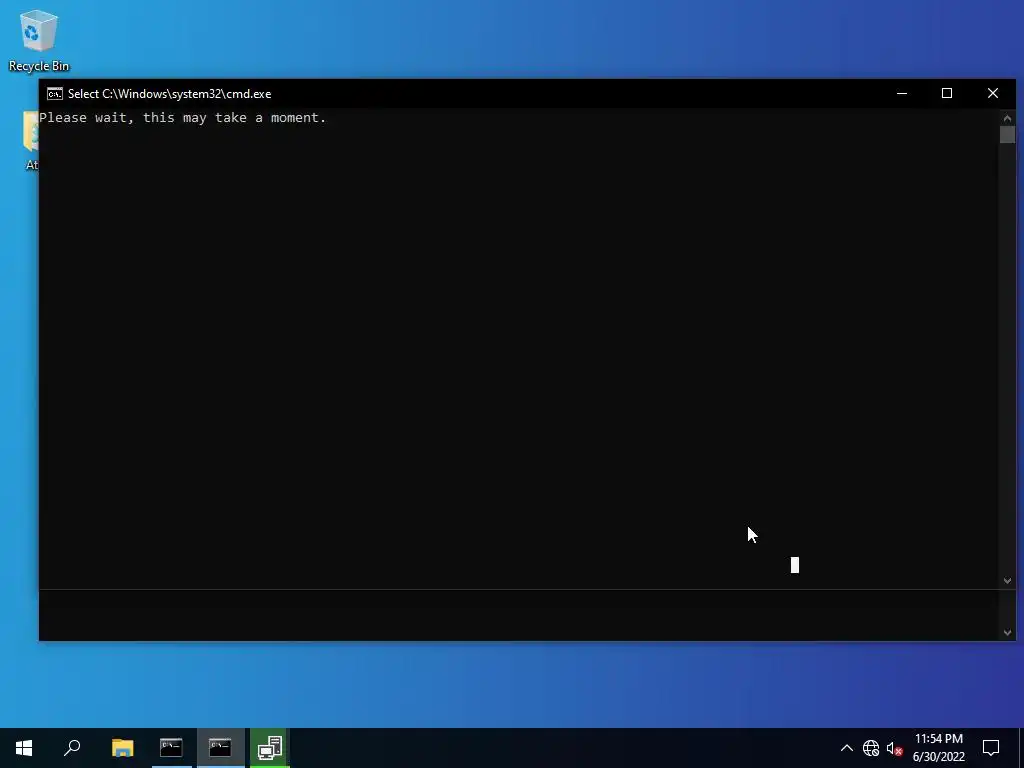Viewport: 1024px width, 768px height.
Task: Open the Windows Start menu
Action: [24, 748]
